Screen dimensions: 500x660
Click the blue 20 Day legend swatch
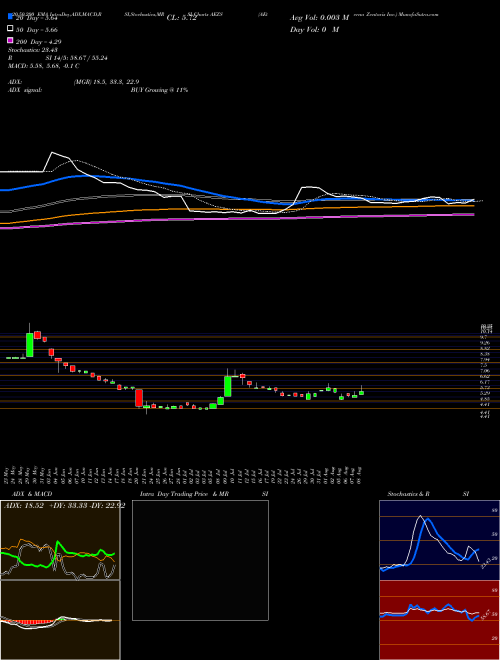click(x=10, y=17)
